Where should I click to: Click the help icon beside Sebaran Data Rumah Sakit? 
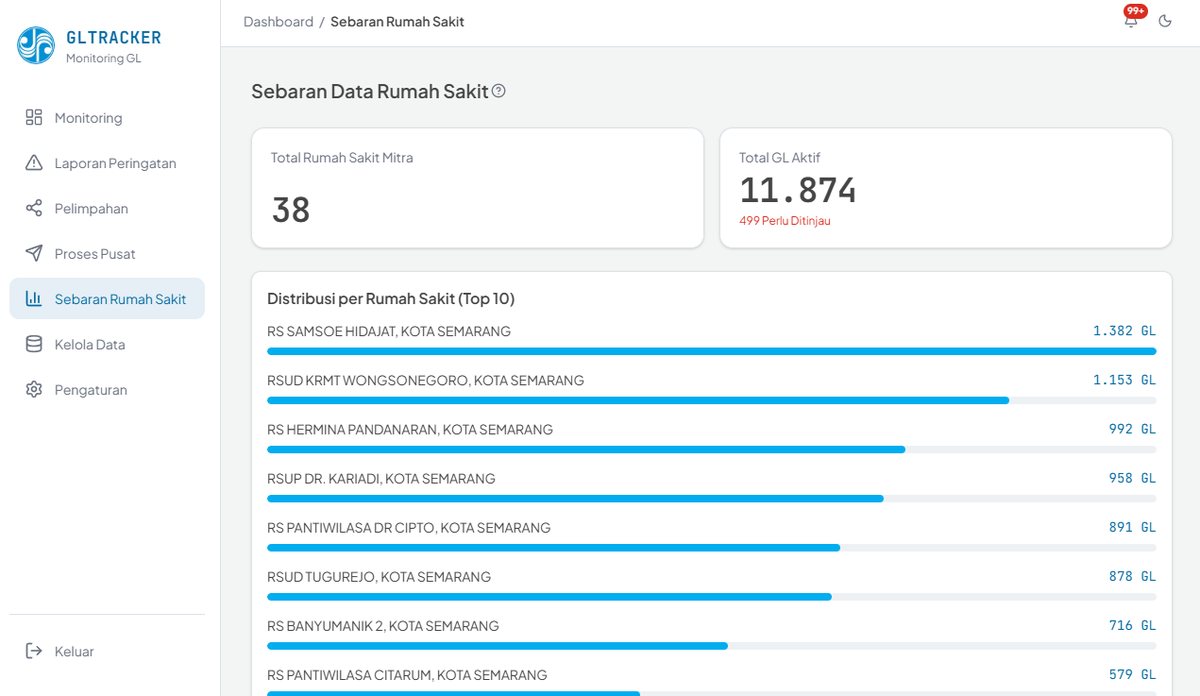499,91
